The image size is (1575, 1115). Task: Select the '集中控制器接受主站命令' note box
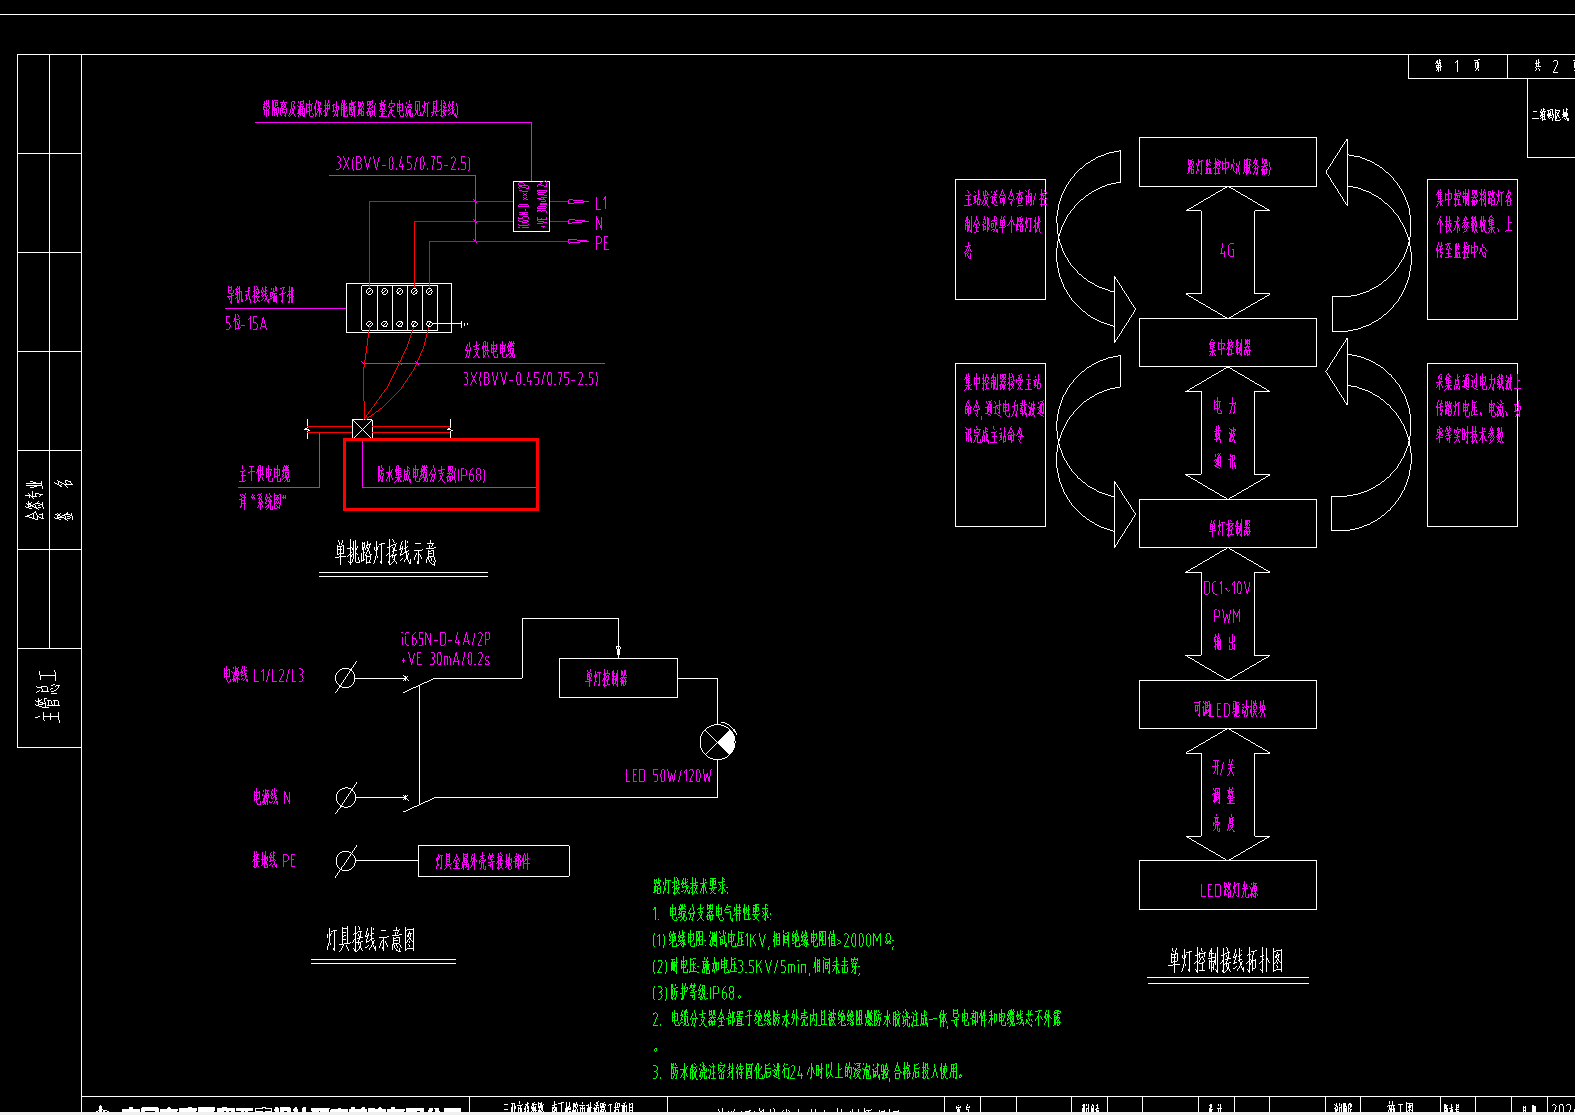pyautogui.click(x=1000, y=445)
